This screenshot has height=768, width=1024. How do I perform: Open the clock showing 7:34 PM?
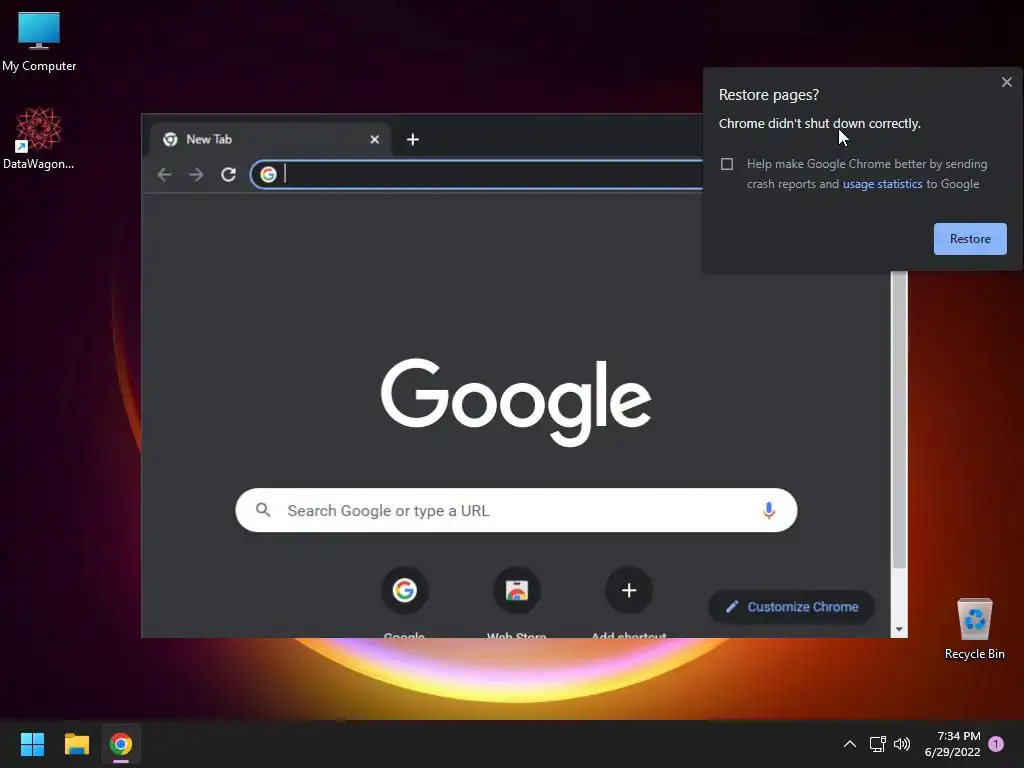(x=952, y=744)
